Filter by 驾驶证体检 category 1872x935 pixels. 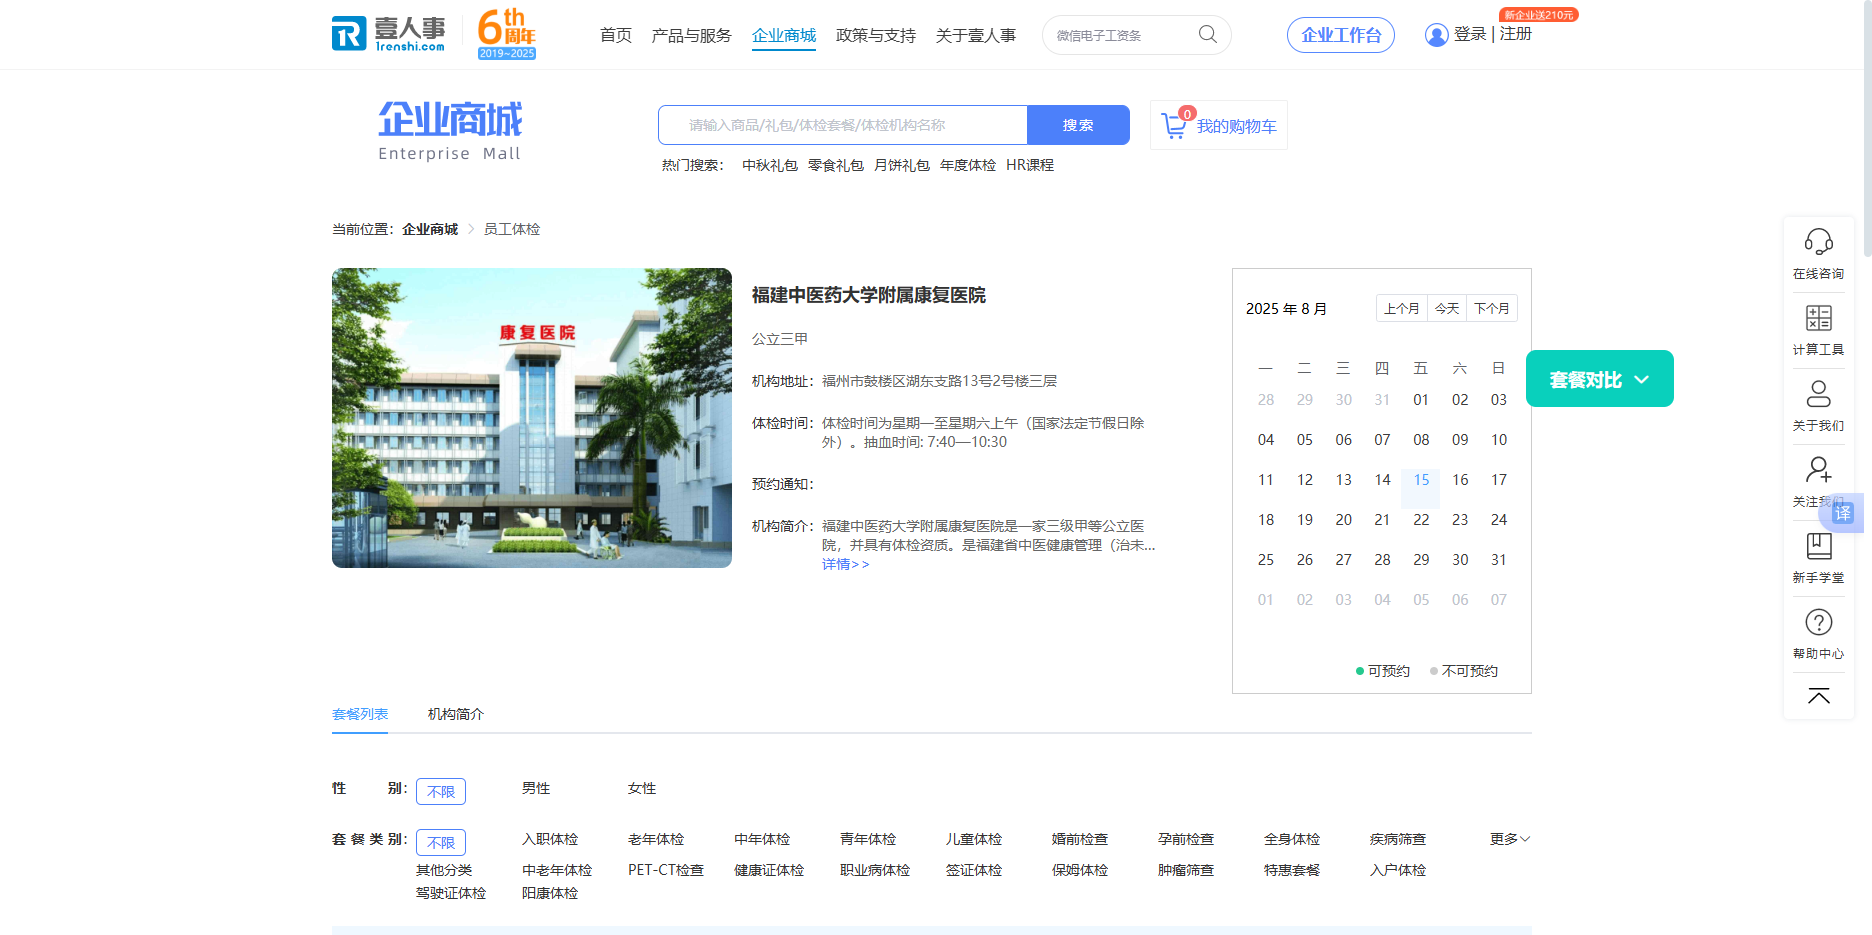click(x=451, y=893)
